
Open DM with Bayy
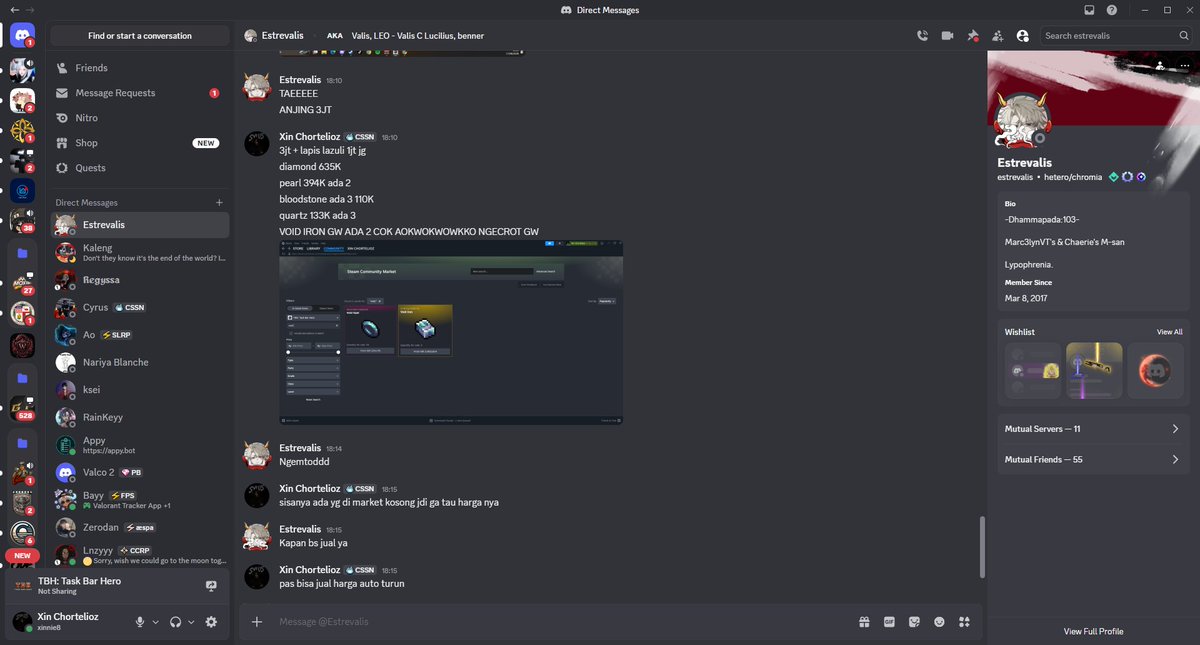(140, 500)
